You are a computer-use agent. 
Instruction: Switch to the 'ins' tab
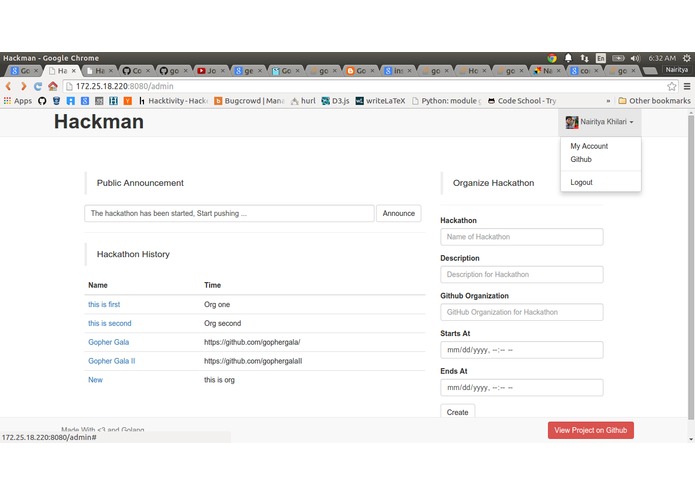pyautogui.click(x=397, y=70)
